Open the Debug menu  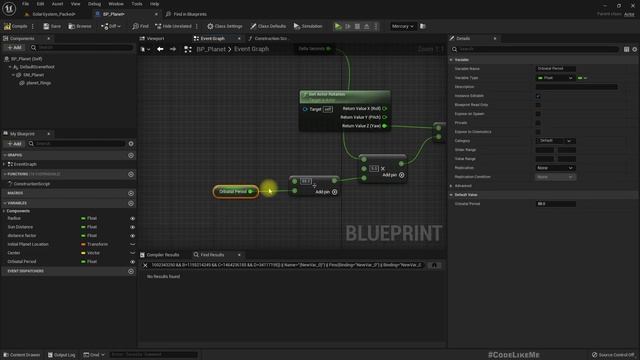[x=94, y=4]
